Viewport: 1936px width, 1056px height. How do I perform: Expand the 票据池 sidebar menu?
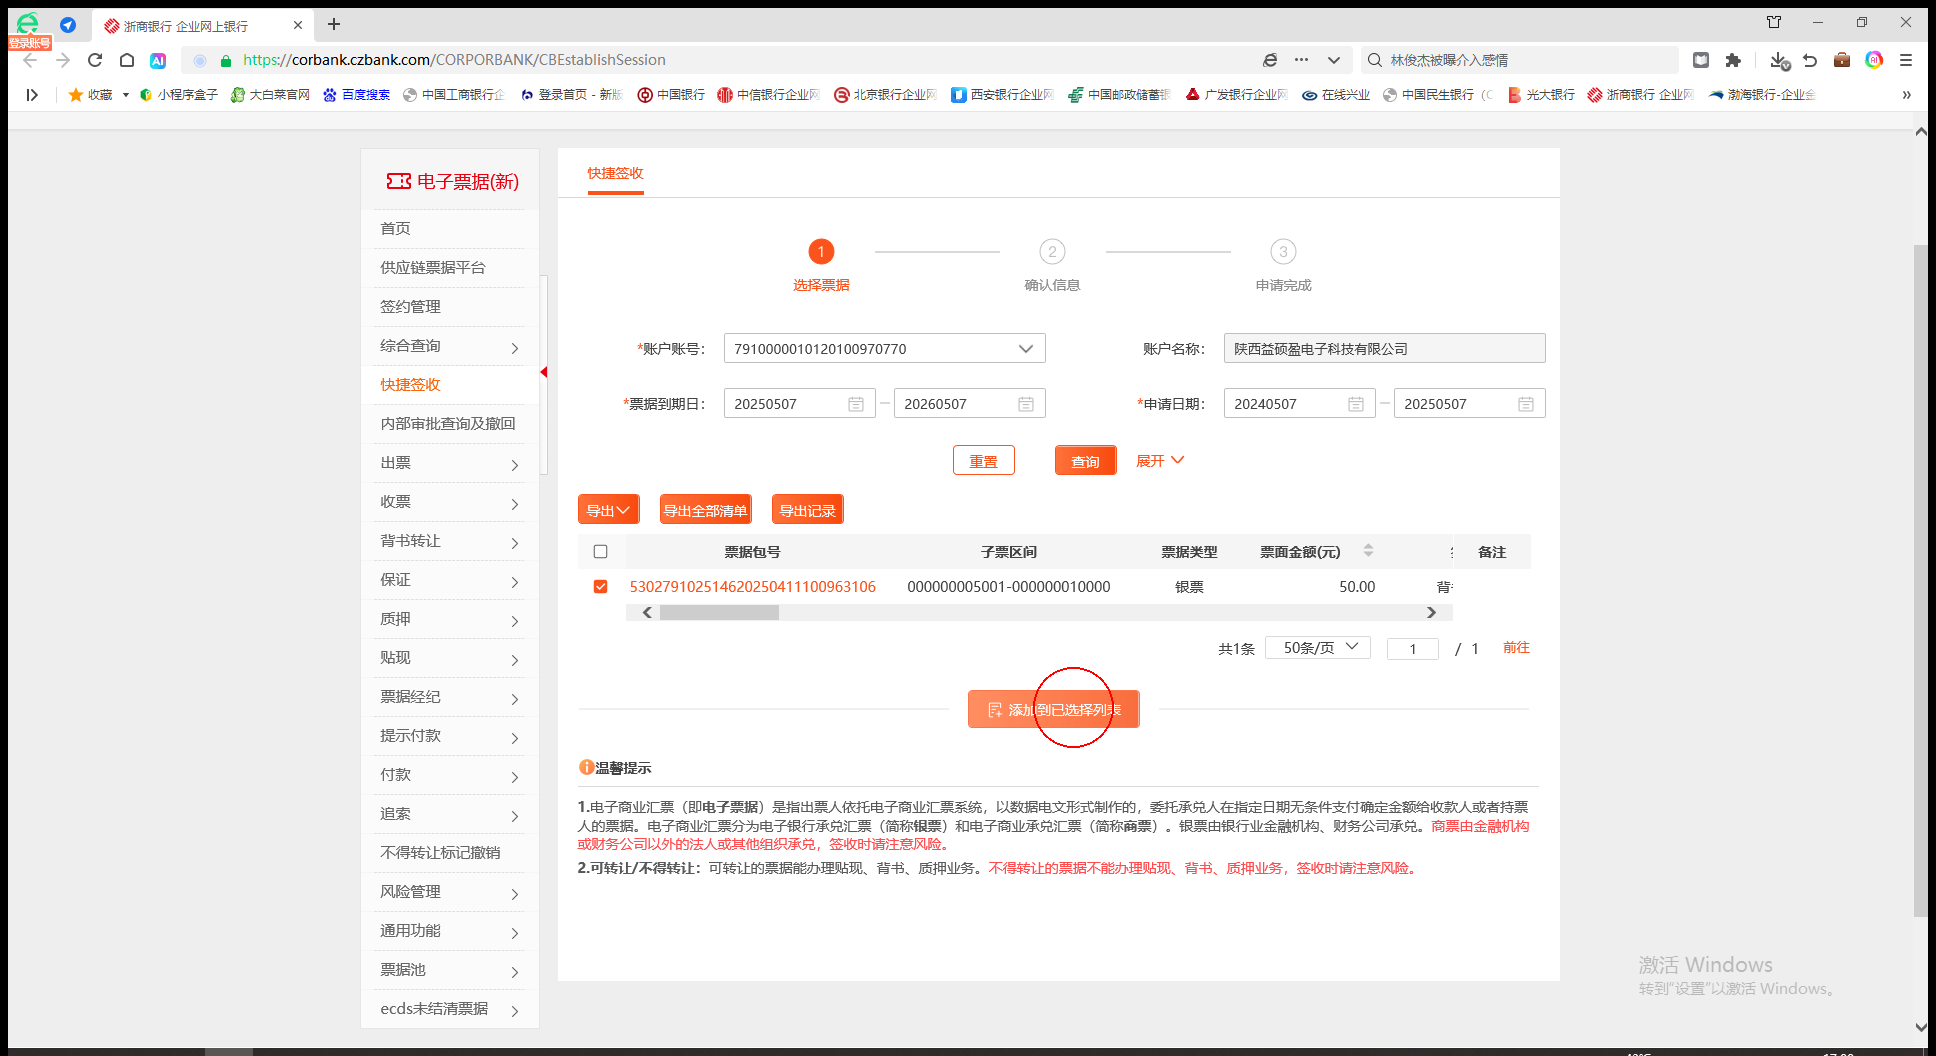[449, 970]
